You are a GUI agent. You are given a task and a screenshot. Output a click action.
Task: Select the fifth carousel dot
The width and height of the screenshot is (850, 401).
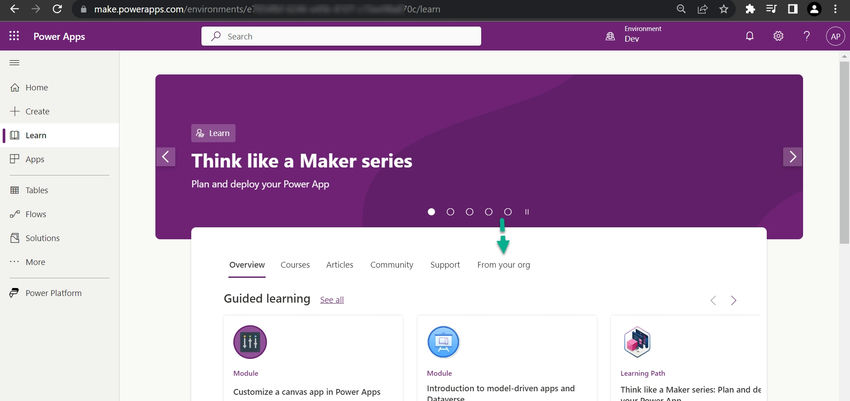tap(508, 212)
